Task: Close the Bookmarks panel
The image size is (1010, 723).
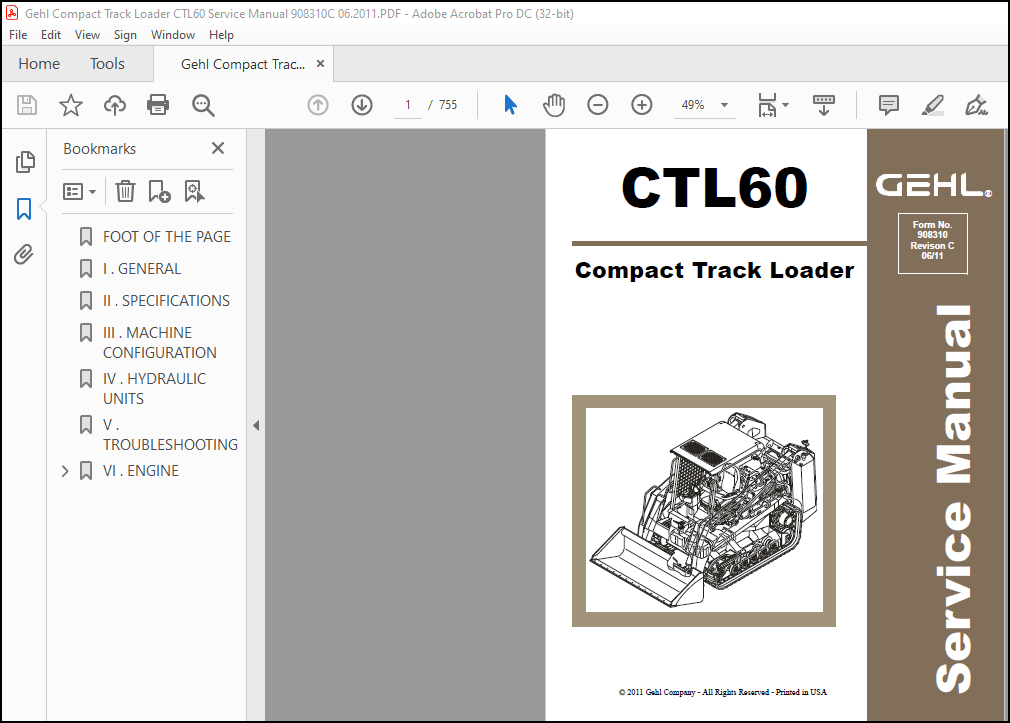Action: click(x=218, y=148)
